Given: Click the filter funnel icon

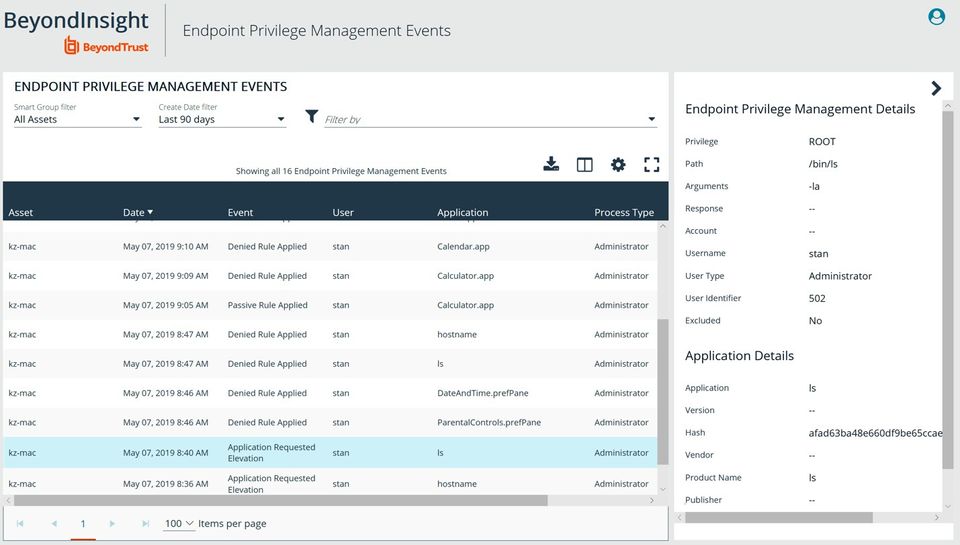Looking at the screenshot, I should (312, 117).
